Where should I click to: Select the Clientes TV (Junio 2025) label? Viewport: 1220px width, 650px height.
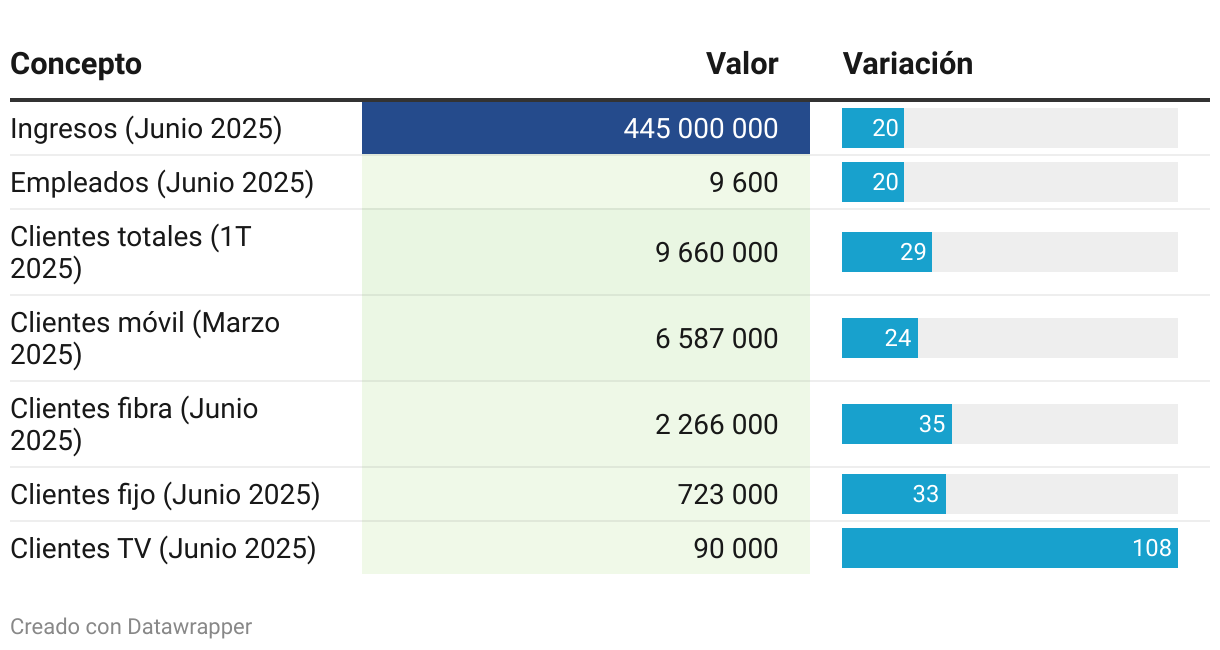click(163, 549)
